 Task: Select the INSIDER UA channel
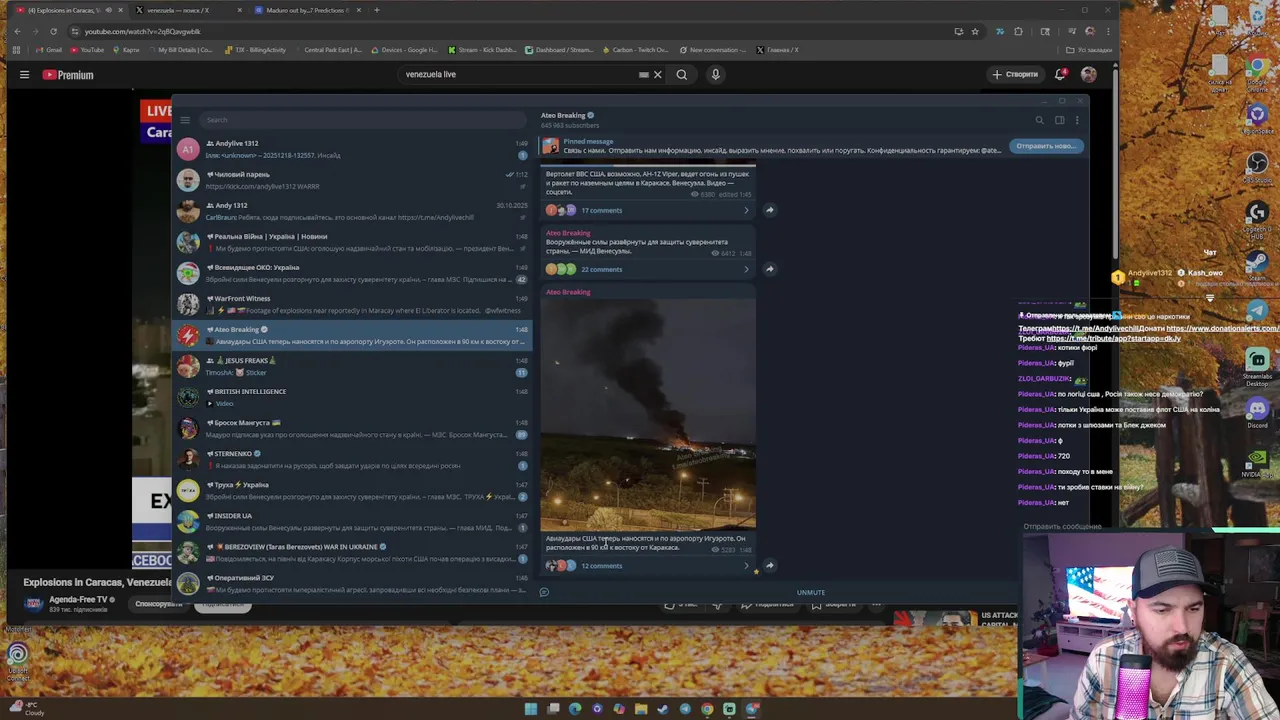coord(352,521)
